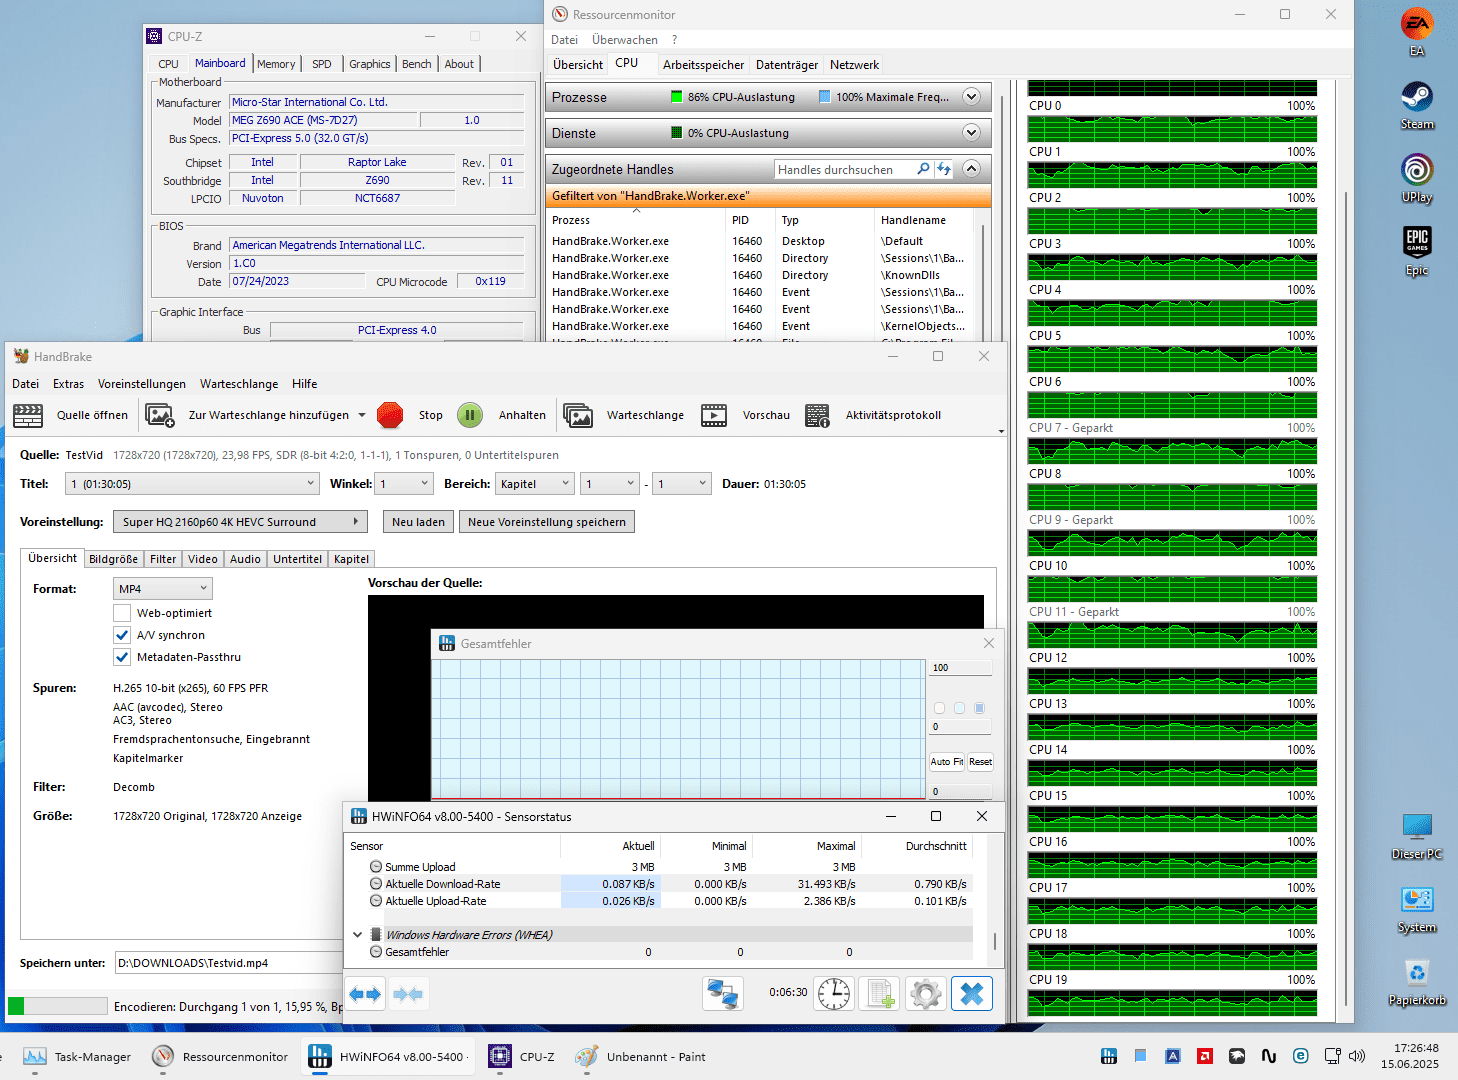Open the Arbeitsspeicher tab in Ressourcenmonitor
Viewport: 1458px width, 1080px height.
point(703,65)
